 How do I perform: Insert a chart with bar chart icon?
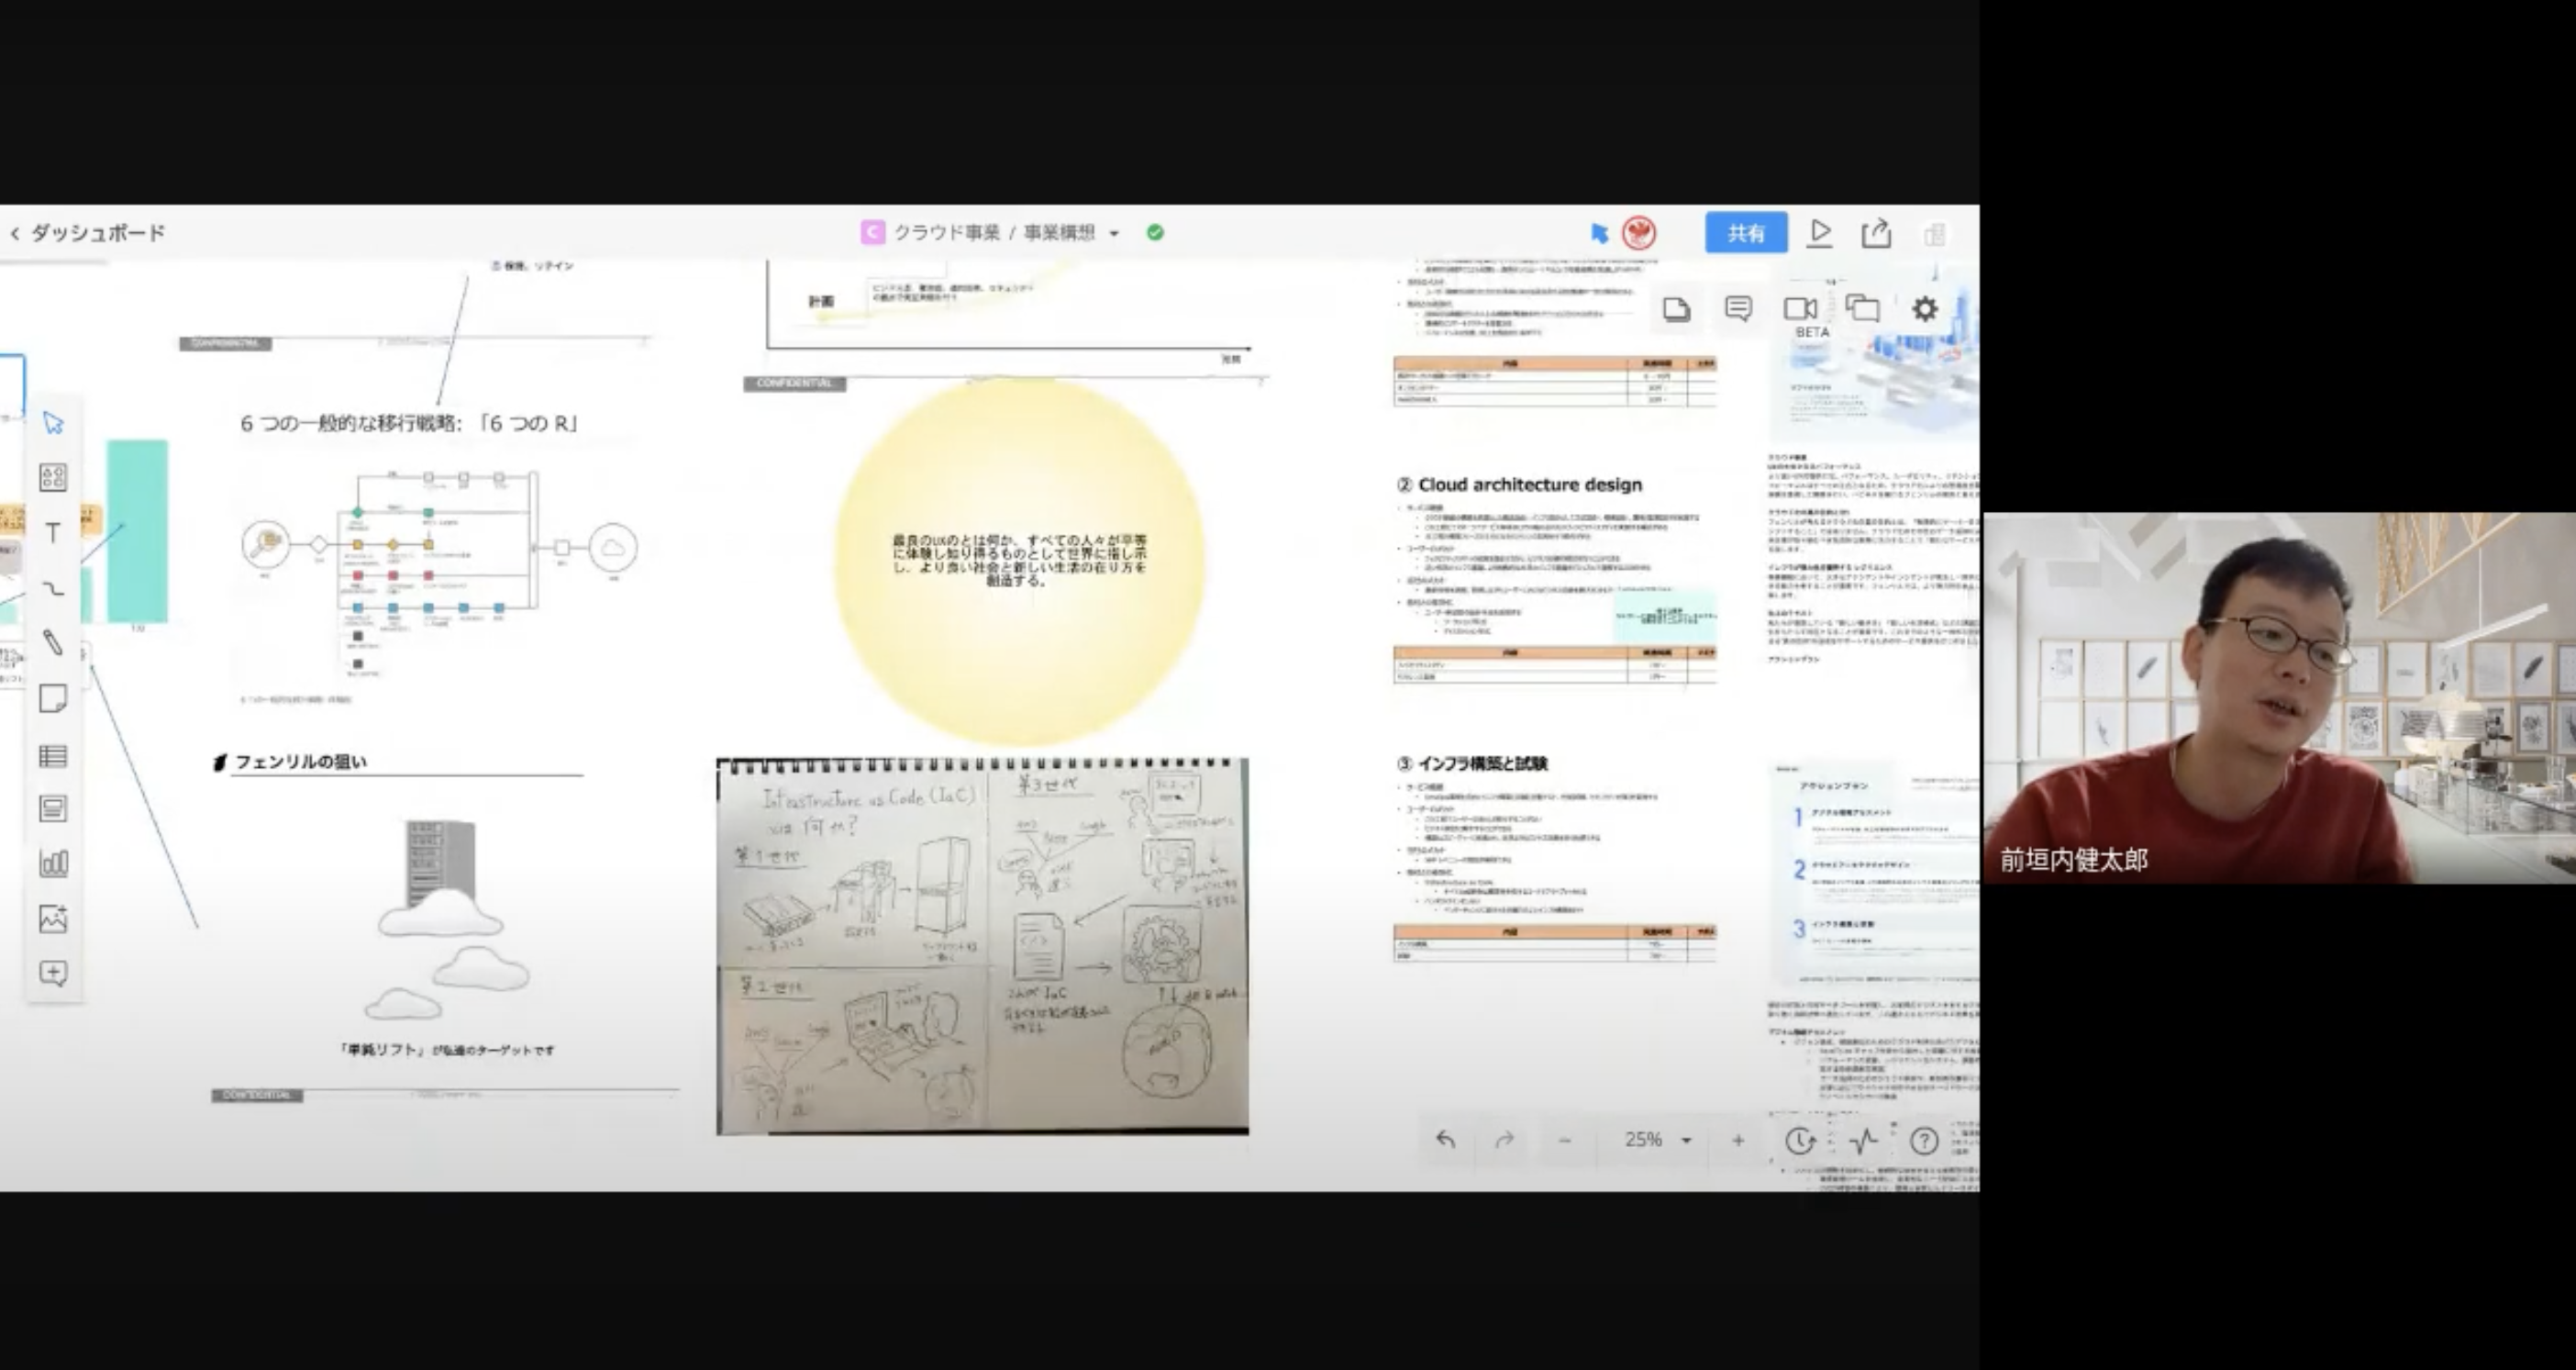point(53,863)
